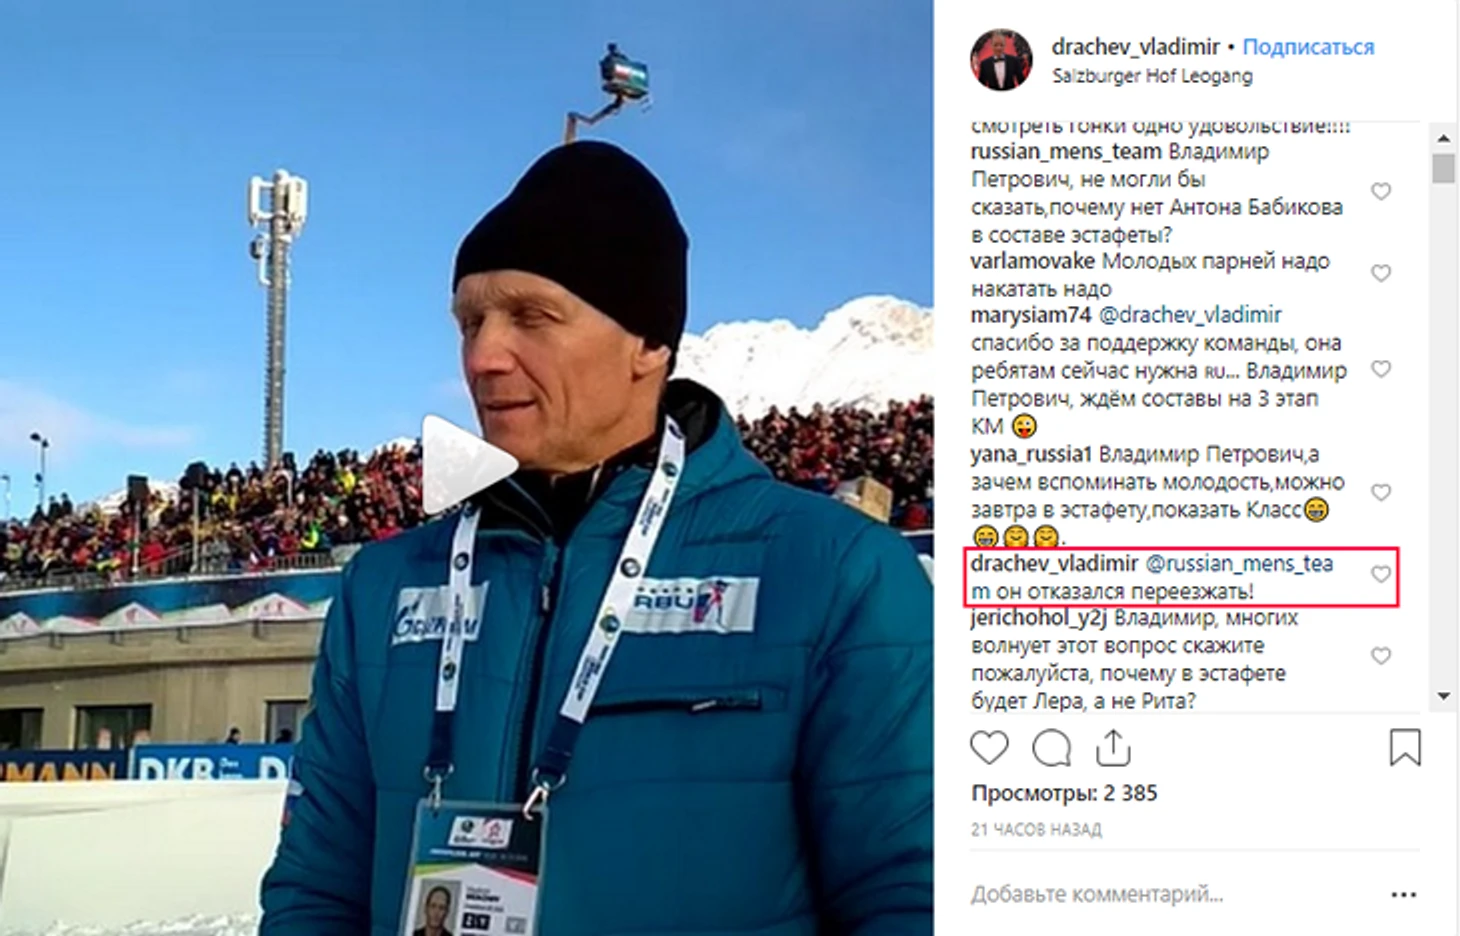Open comments with the speech bubble icon

[1051, 748]
